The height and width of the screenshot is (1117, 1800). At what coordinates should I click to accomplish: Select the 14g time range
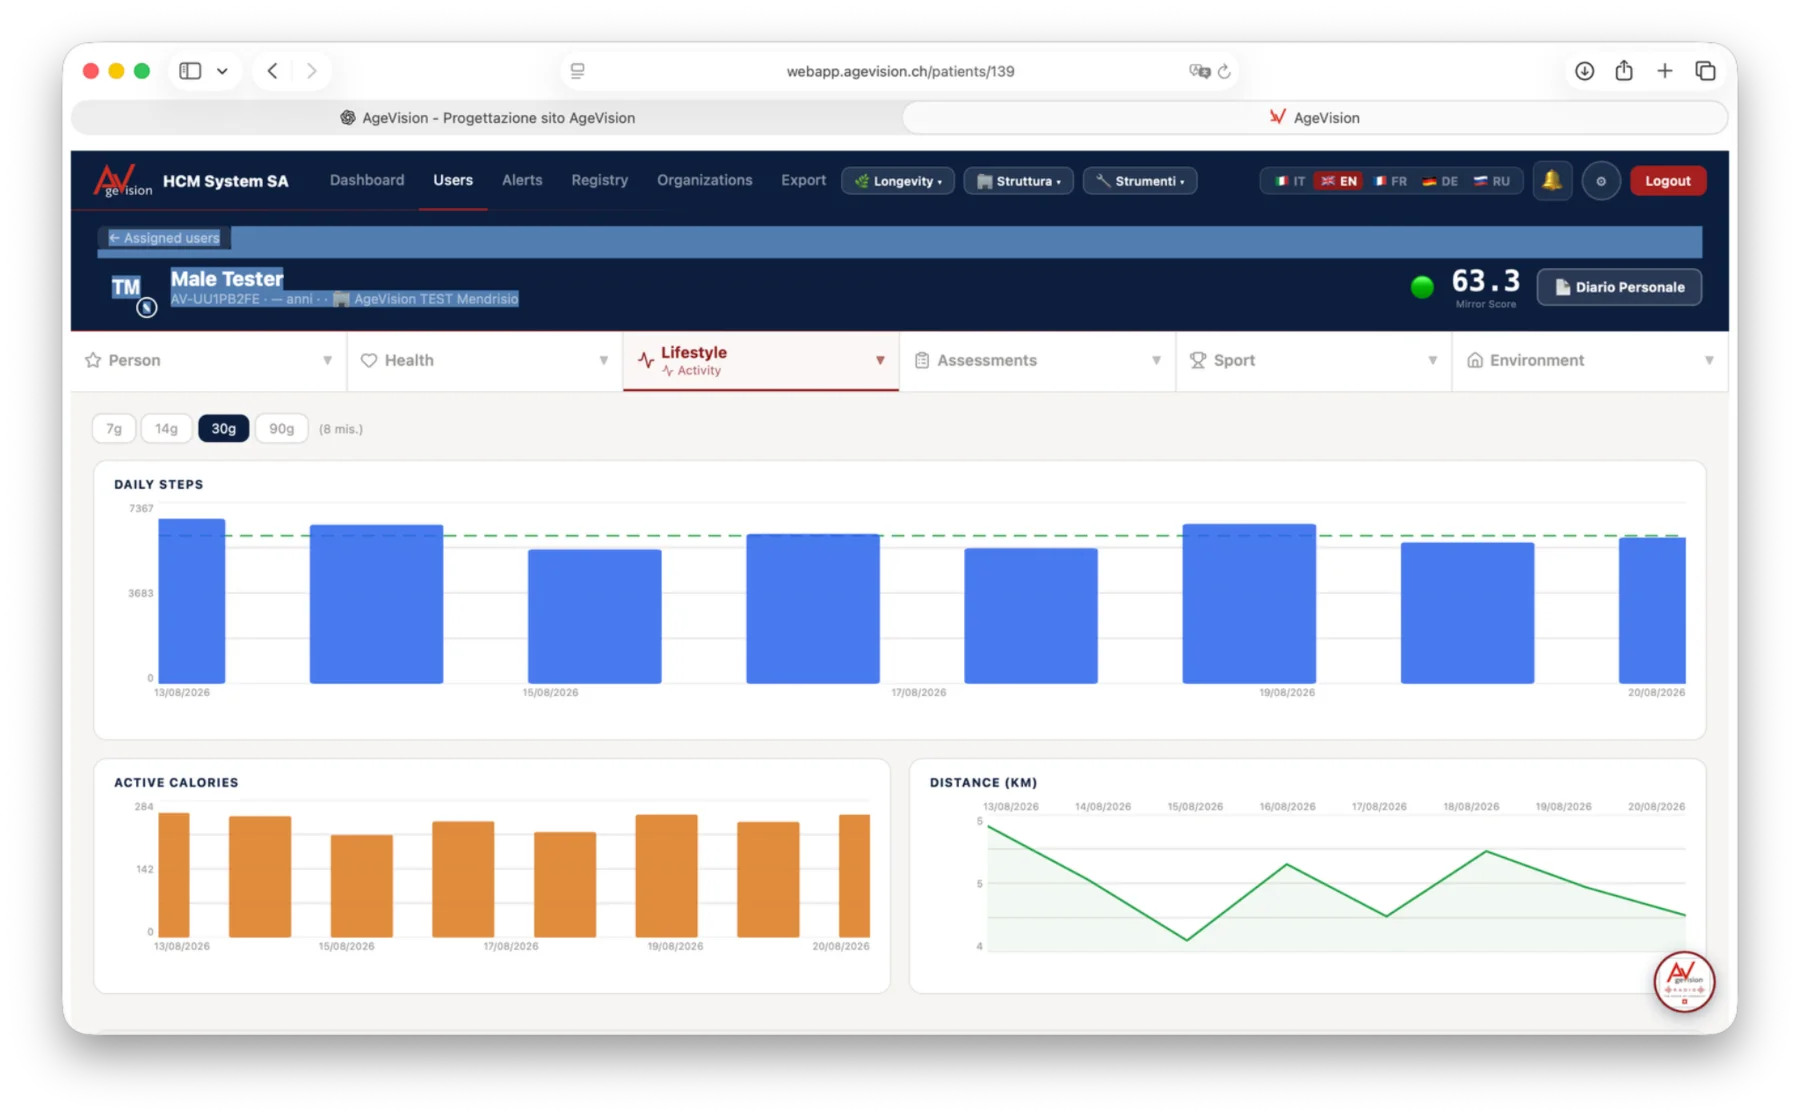[166, 429]
